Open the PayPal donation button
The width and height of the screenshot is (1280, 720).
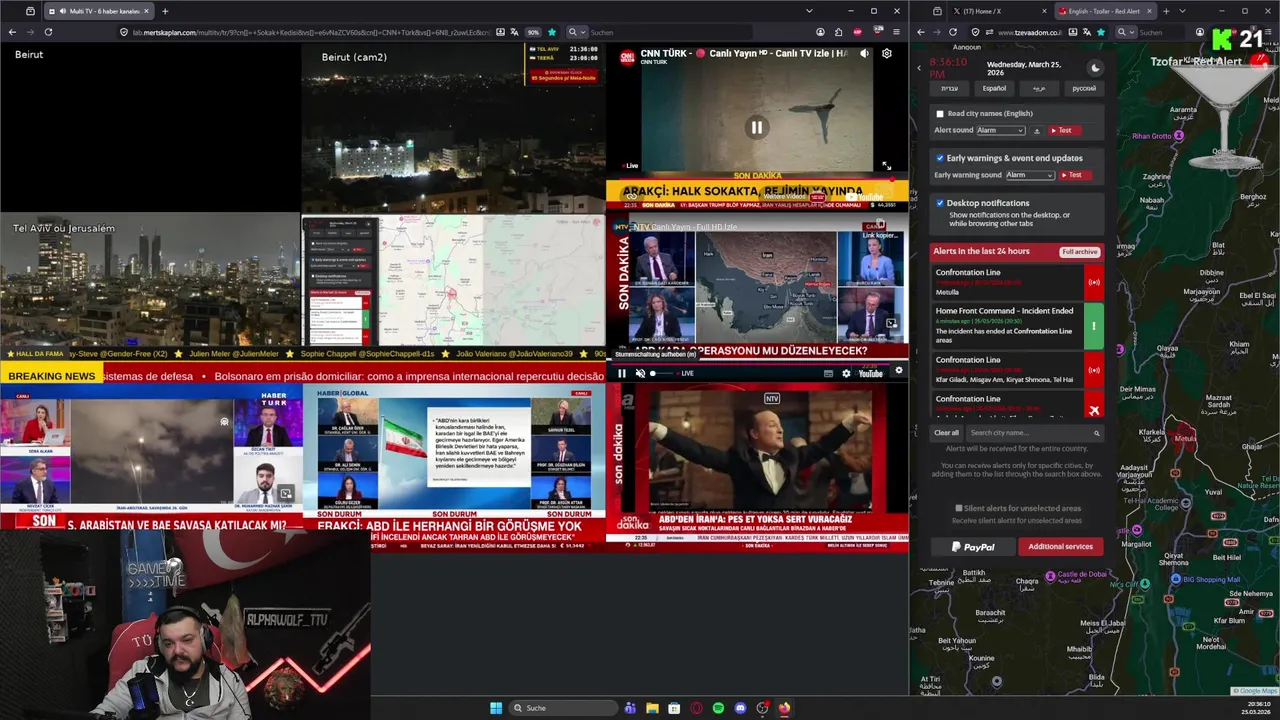tap(973, 547)
